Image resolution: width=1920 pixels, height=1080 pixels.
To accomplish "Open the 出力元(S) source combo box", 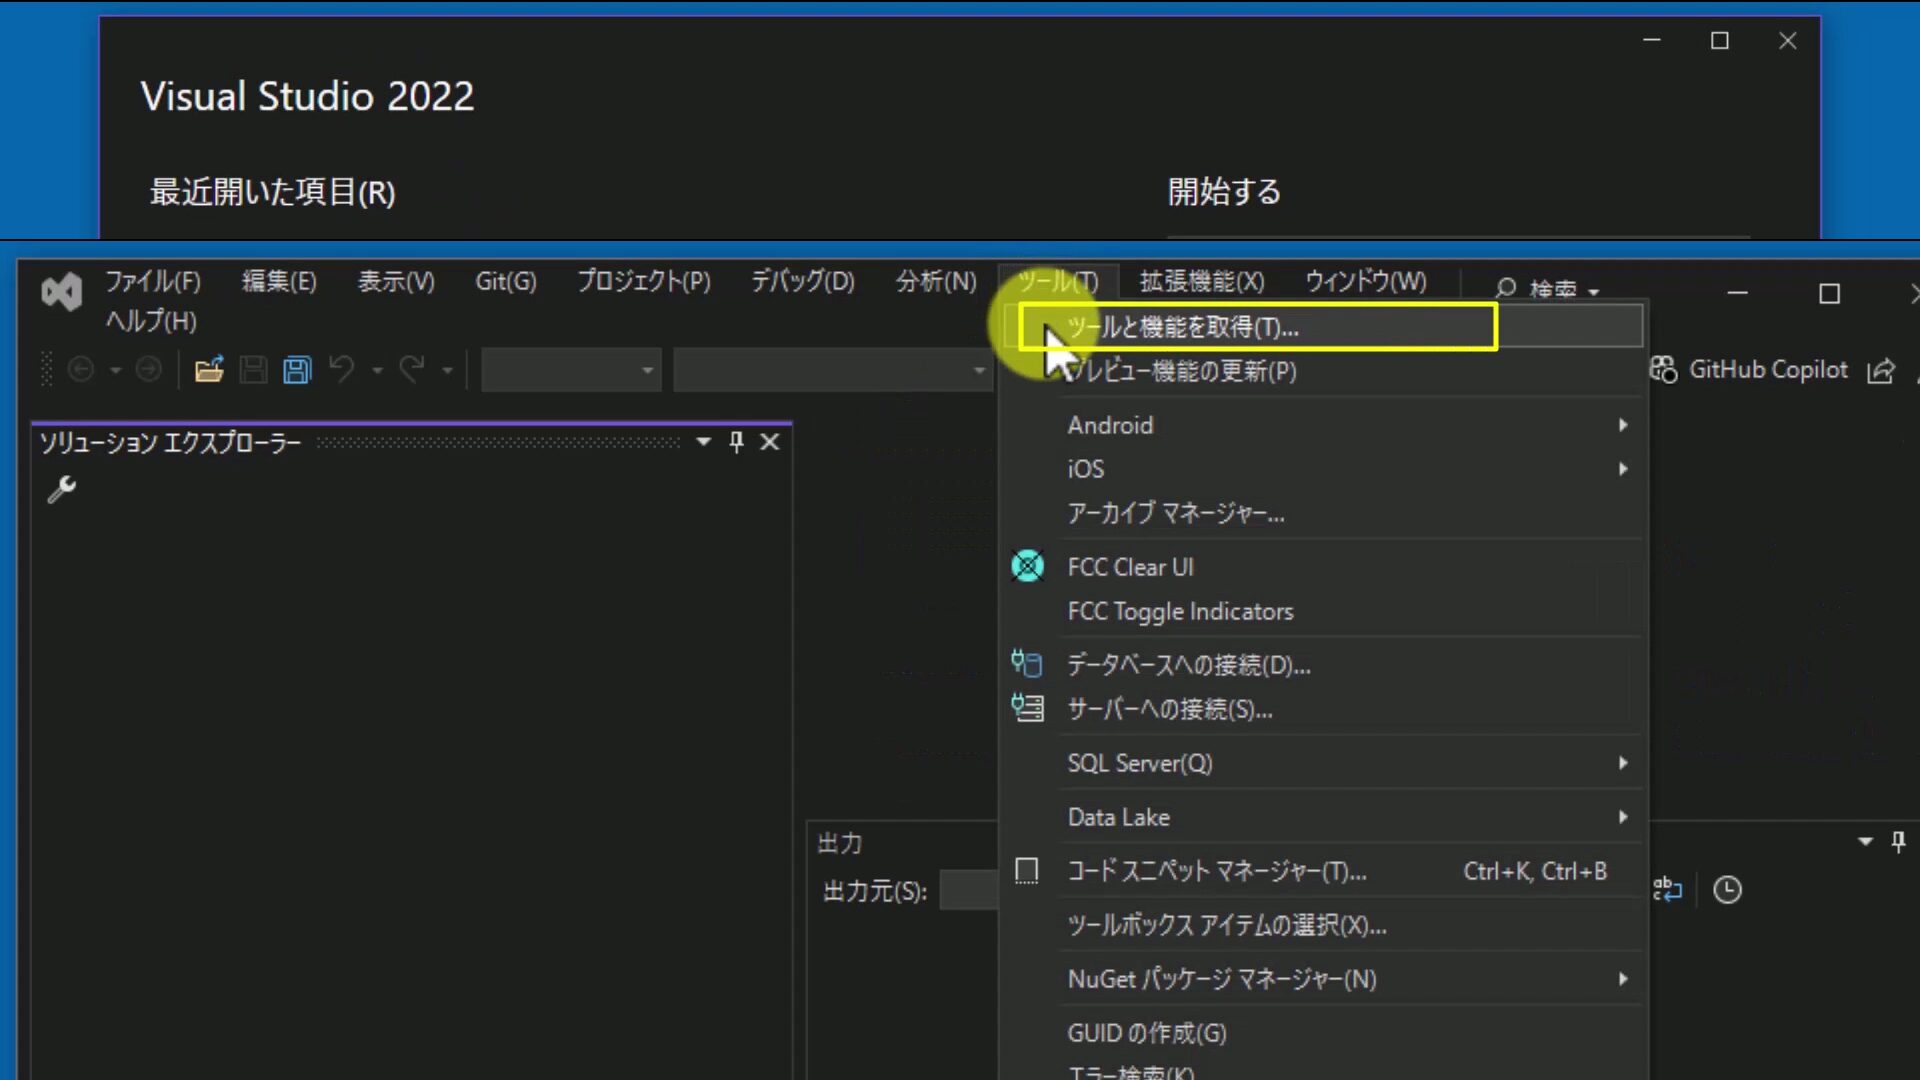I will [969, 890].
